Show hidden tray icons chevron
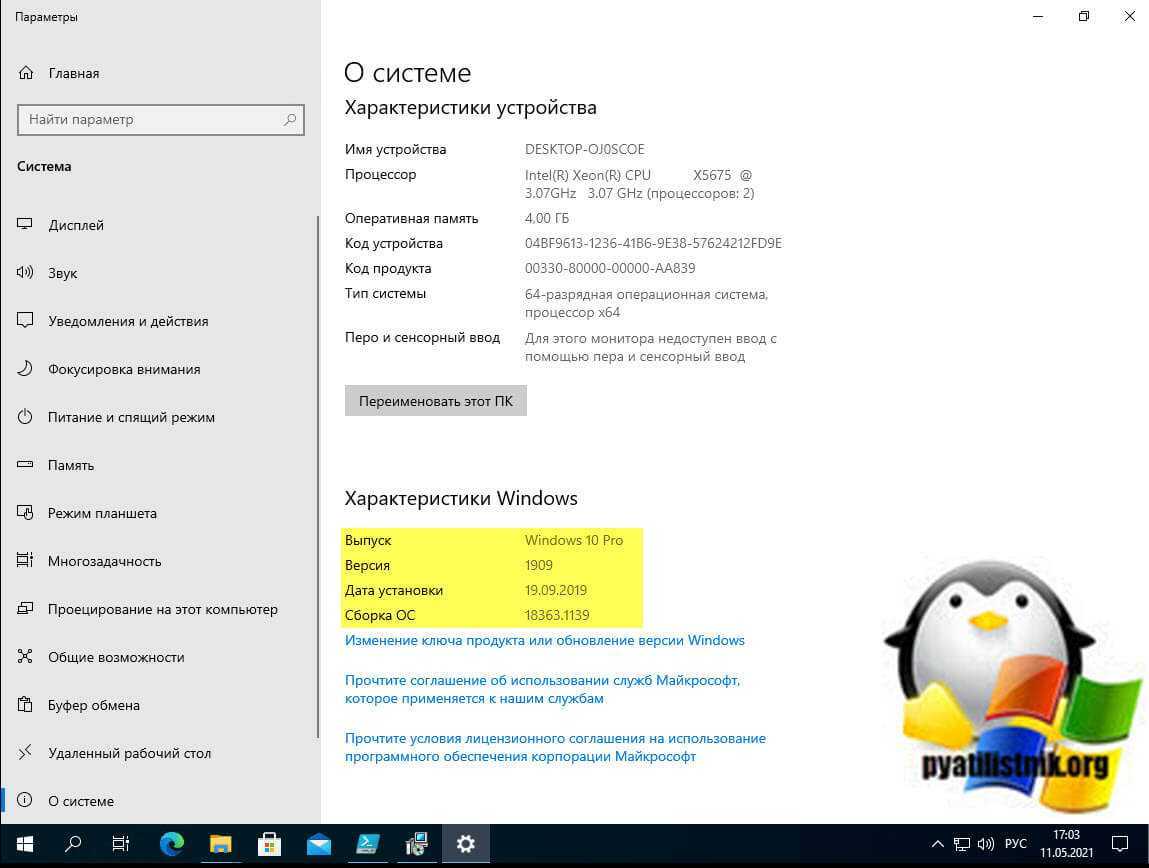This screenshot has width=1149, height=868. tap(937, 844)
